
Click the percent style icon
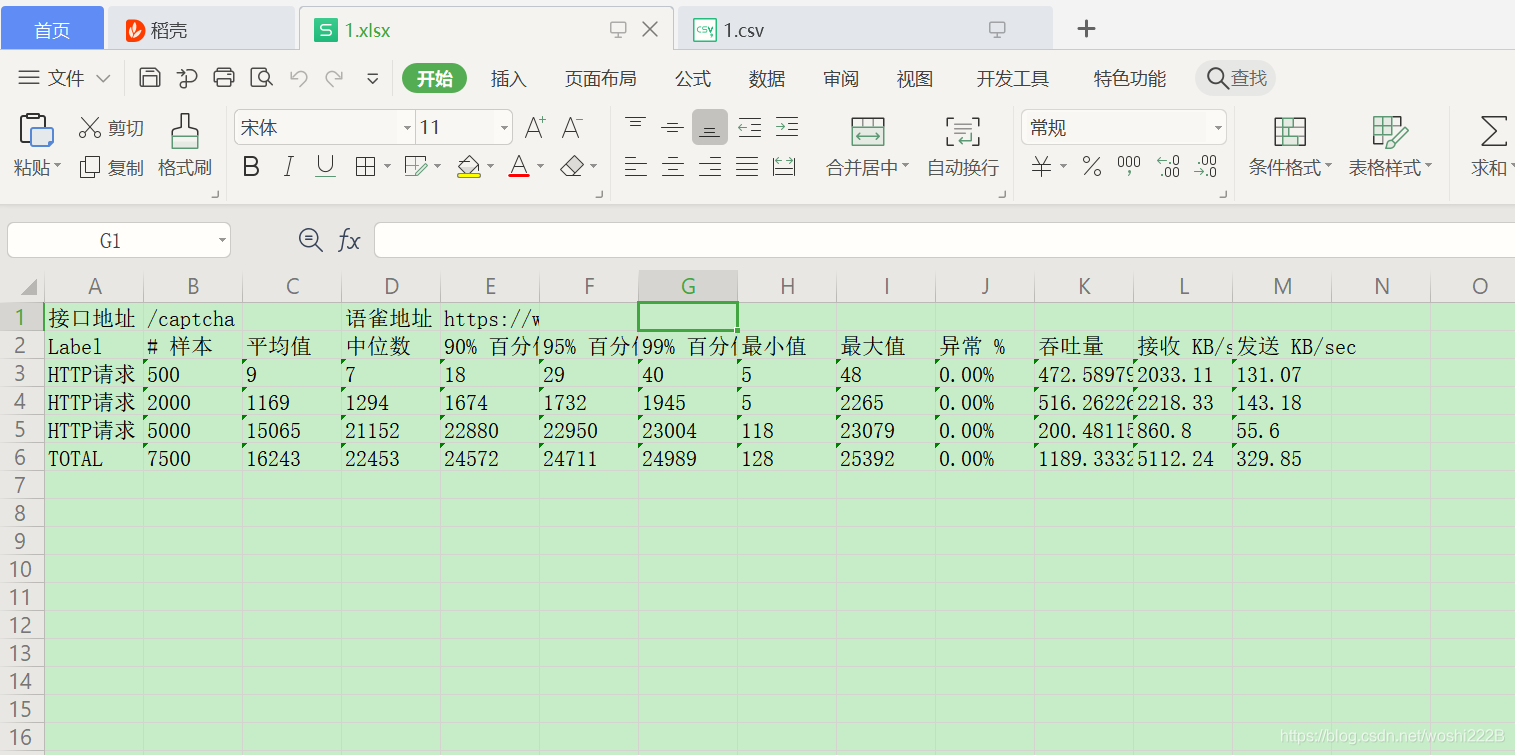pyautogui.click(x=1092, y=167)
